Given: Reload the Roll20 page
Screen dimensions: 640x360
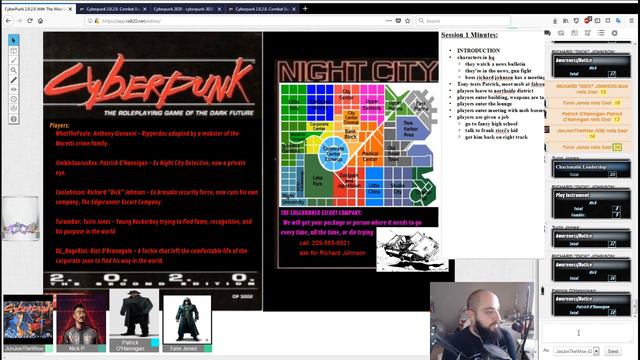Looking at the screenshot, I should [x=30, y=21].
